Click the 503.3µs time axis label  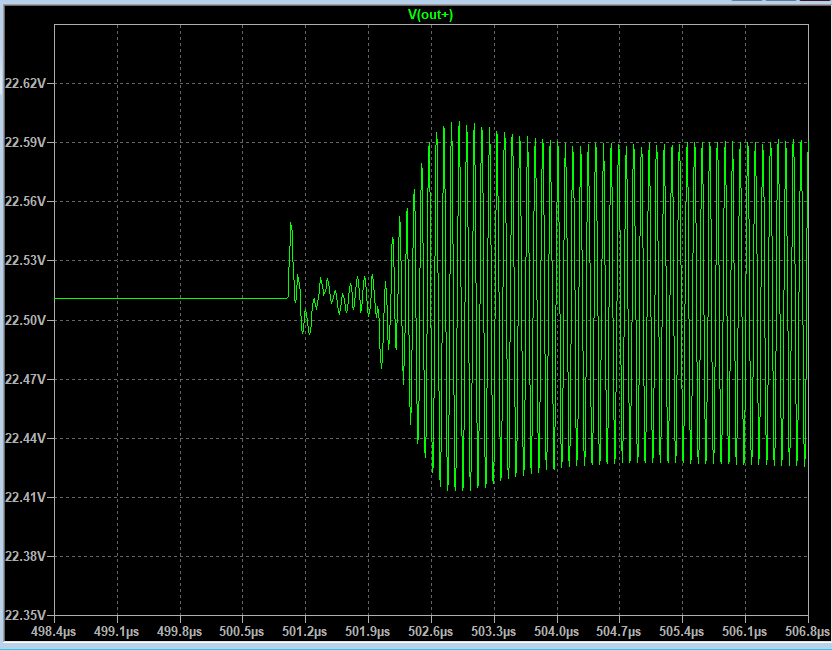coord(493,631)
